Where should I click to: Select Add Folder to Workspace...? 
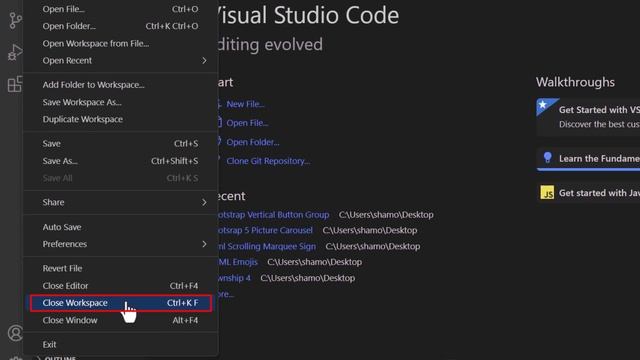tap(120, 84)
